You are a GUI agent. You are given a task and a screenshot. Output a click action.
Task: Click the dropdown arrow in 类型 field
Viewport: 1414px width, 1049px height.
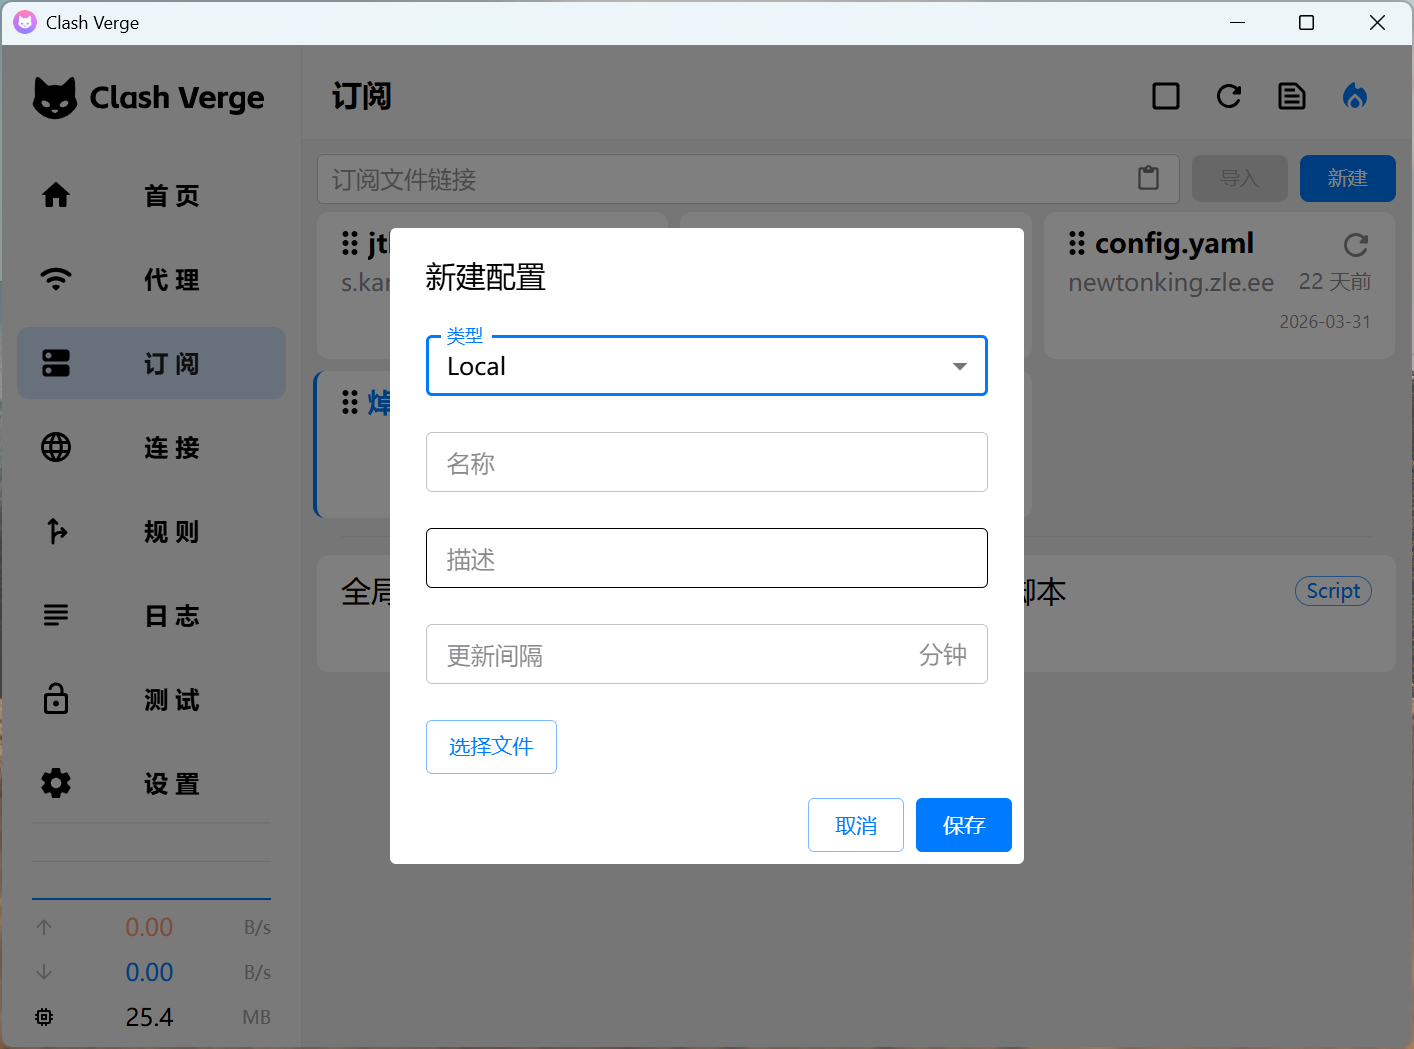[x=960, y=367]
